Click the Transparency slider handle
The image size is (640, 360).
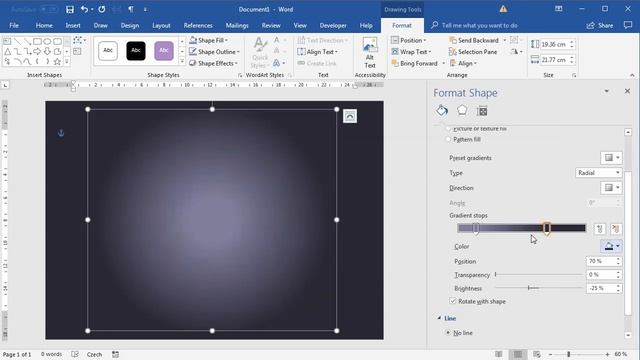[x=496, y=275]
